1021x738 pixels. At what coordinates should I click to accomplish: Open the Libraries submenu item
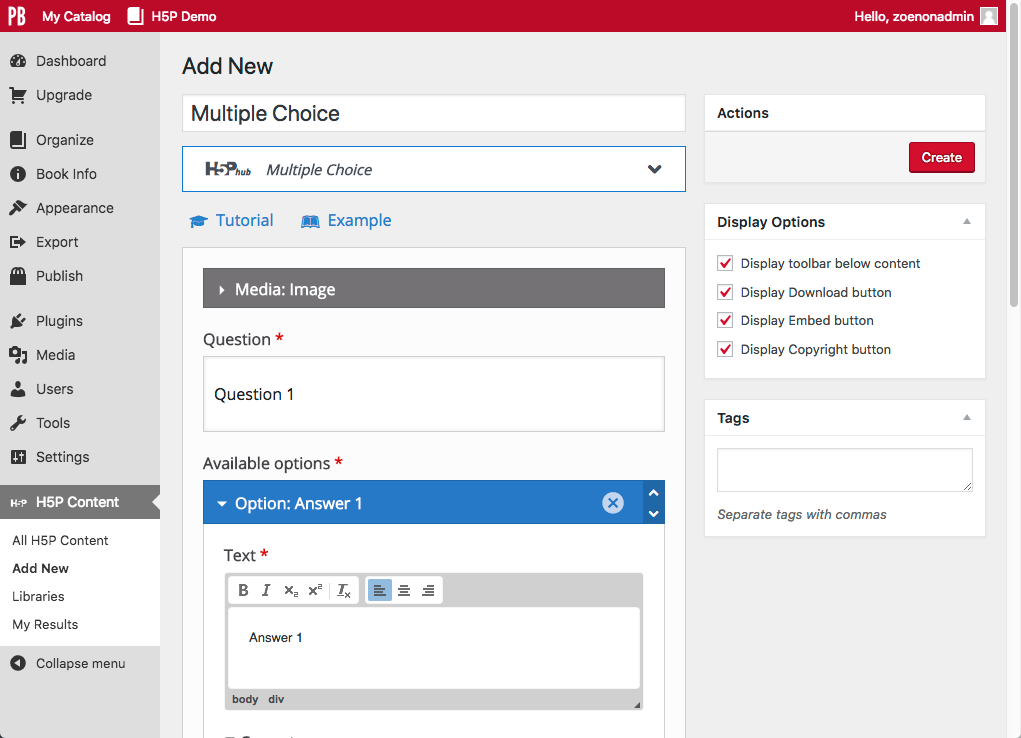tap(38, 597)
